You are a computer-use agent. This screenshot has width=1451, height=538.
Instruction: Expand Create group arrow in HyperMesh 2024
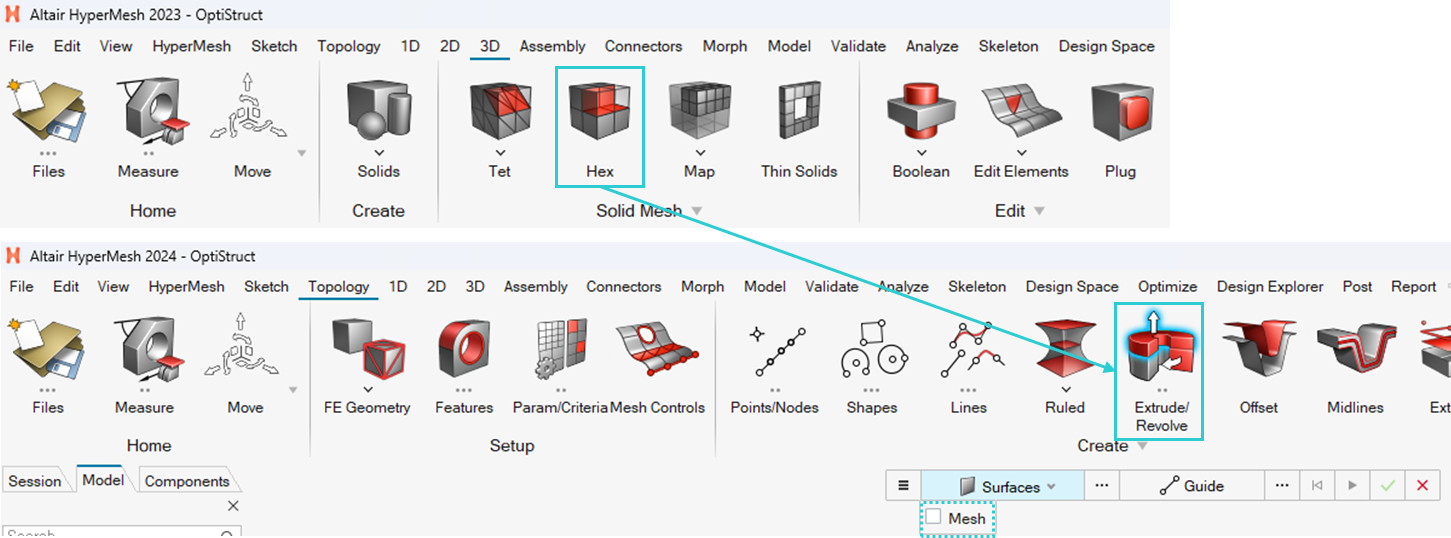(1143, 446)
